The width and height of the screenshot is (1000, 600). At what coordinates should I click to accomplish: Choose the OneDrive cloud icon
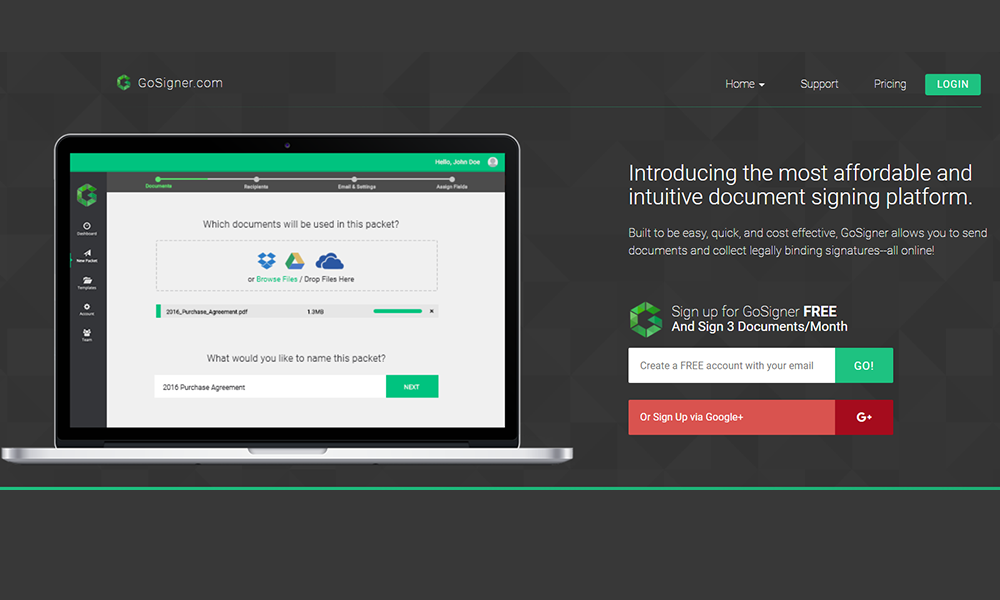point(329,261)
